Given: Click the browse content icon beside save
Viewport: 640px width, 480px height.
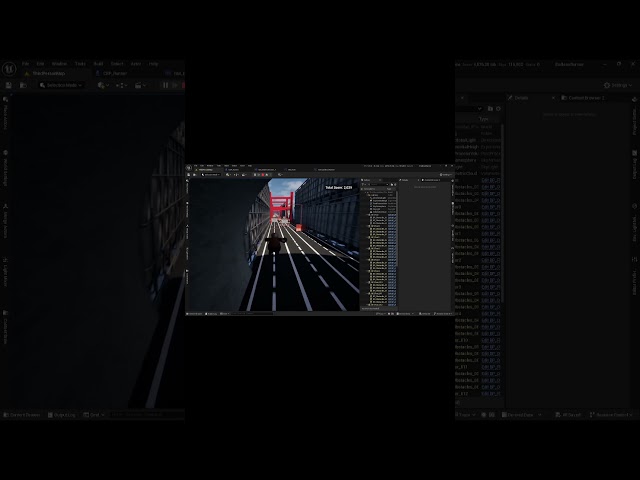Looking at the screenshot, I should tap(23, 85).
